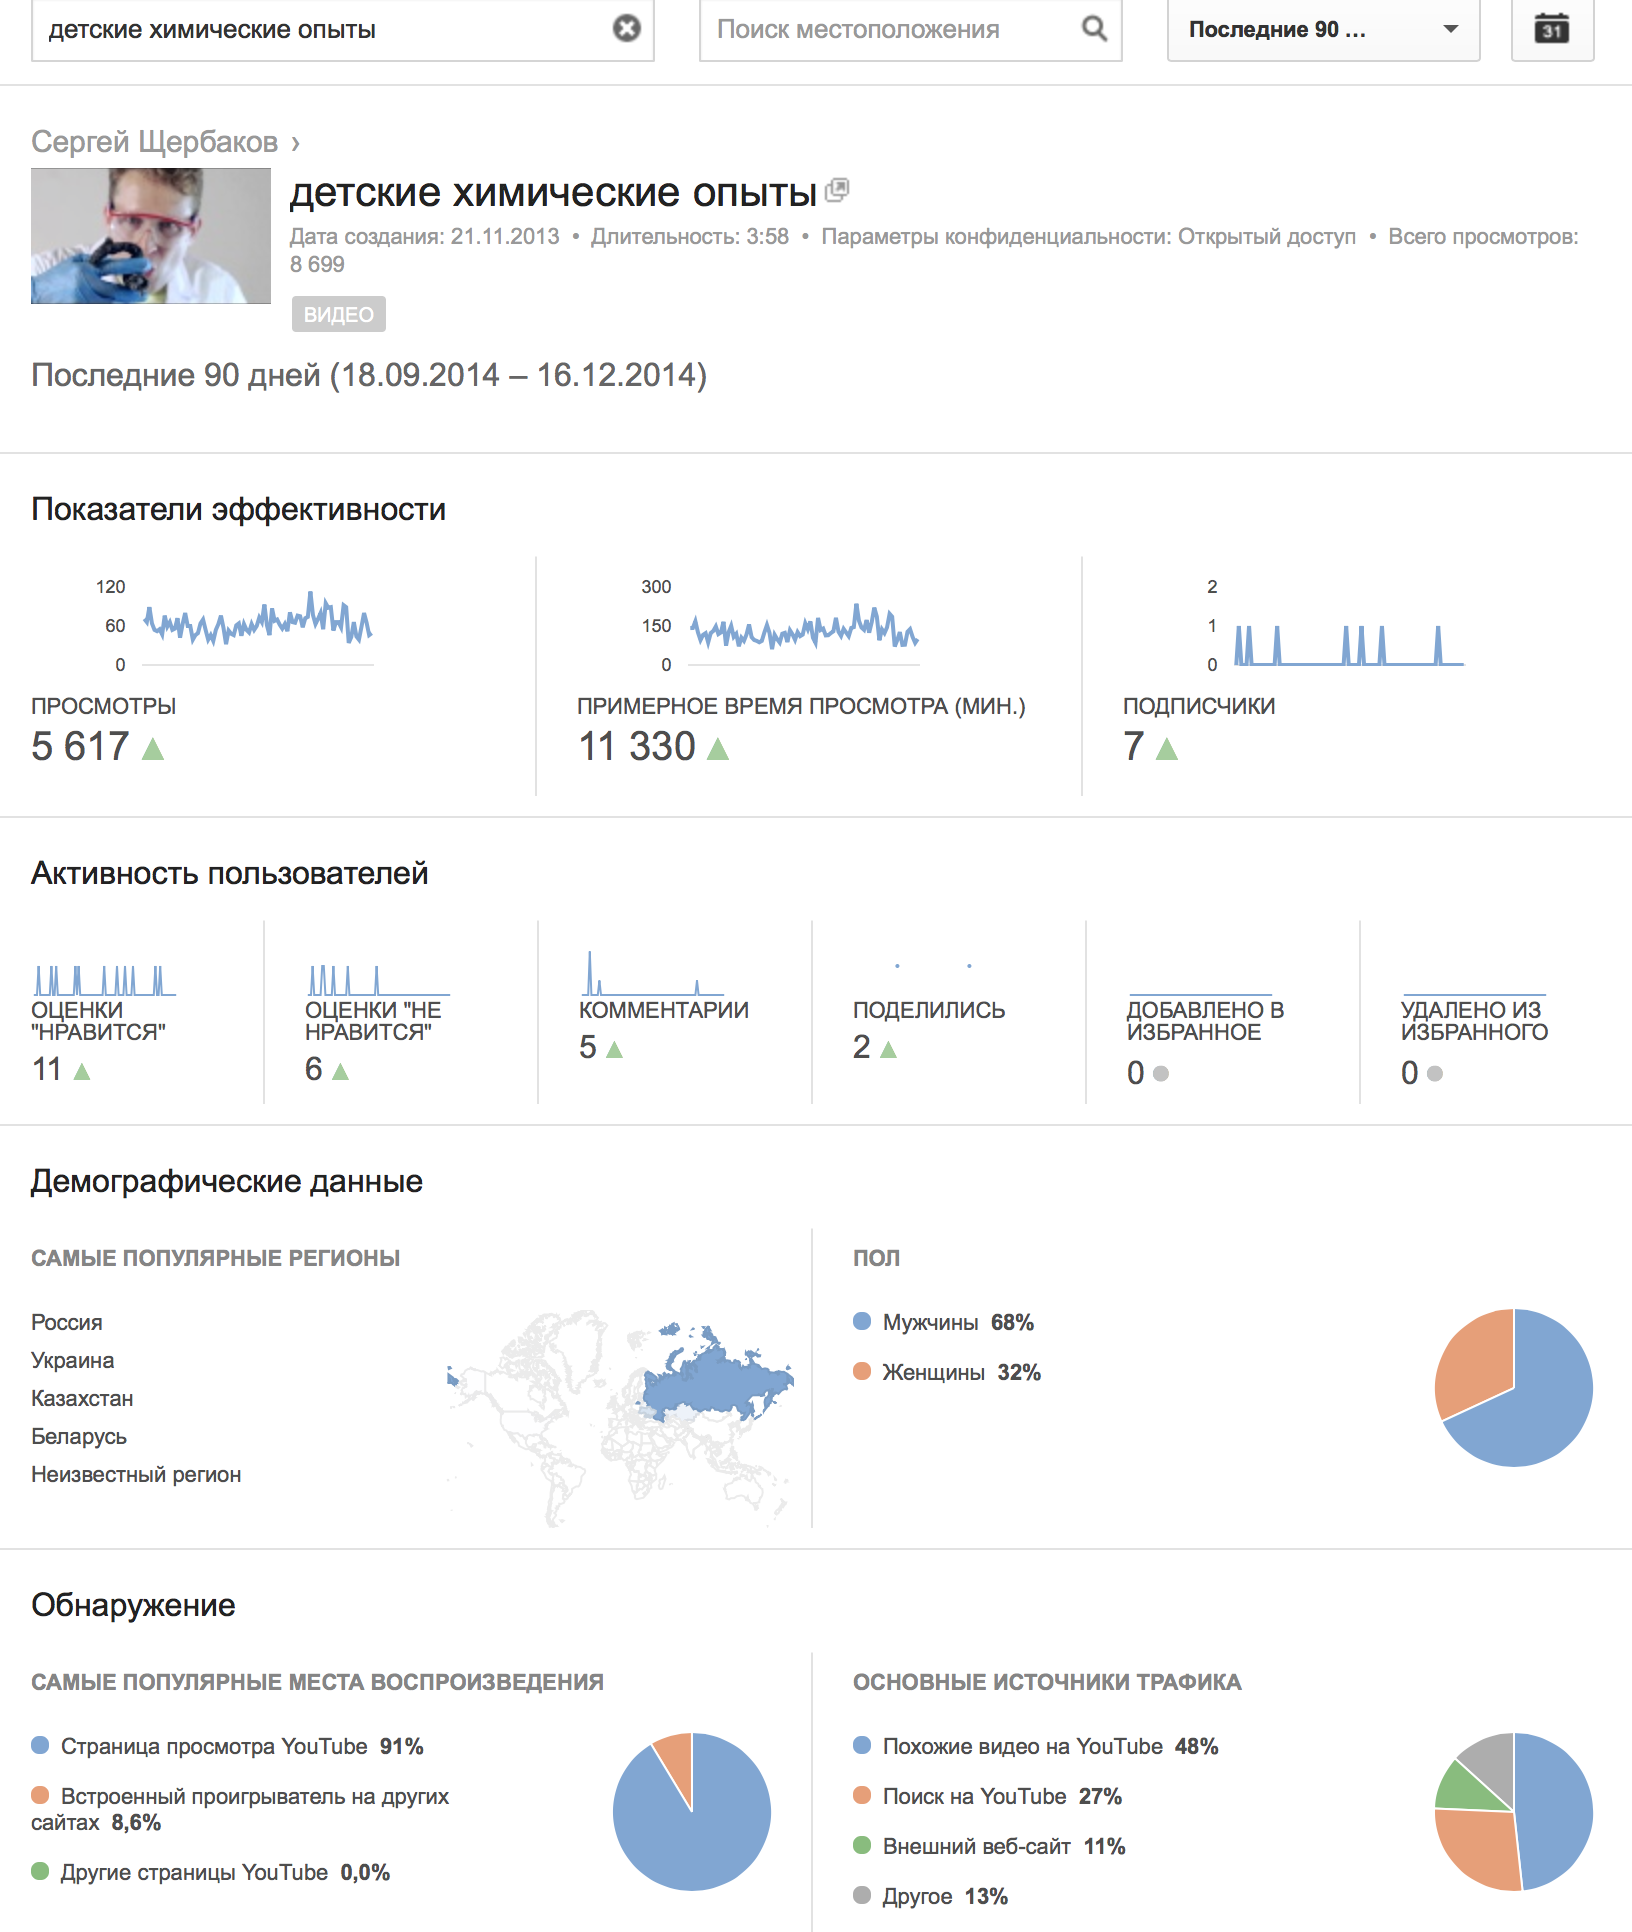The image size is (1632, 1932).
Task: Click the comments sparkline mini chart
Action: [x=652, y=972]
